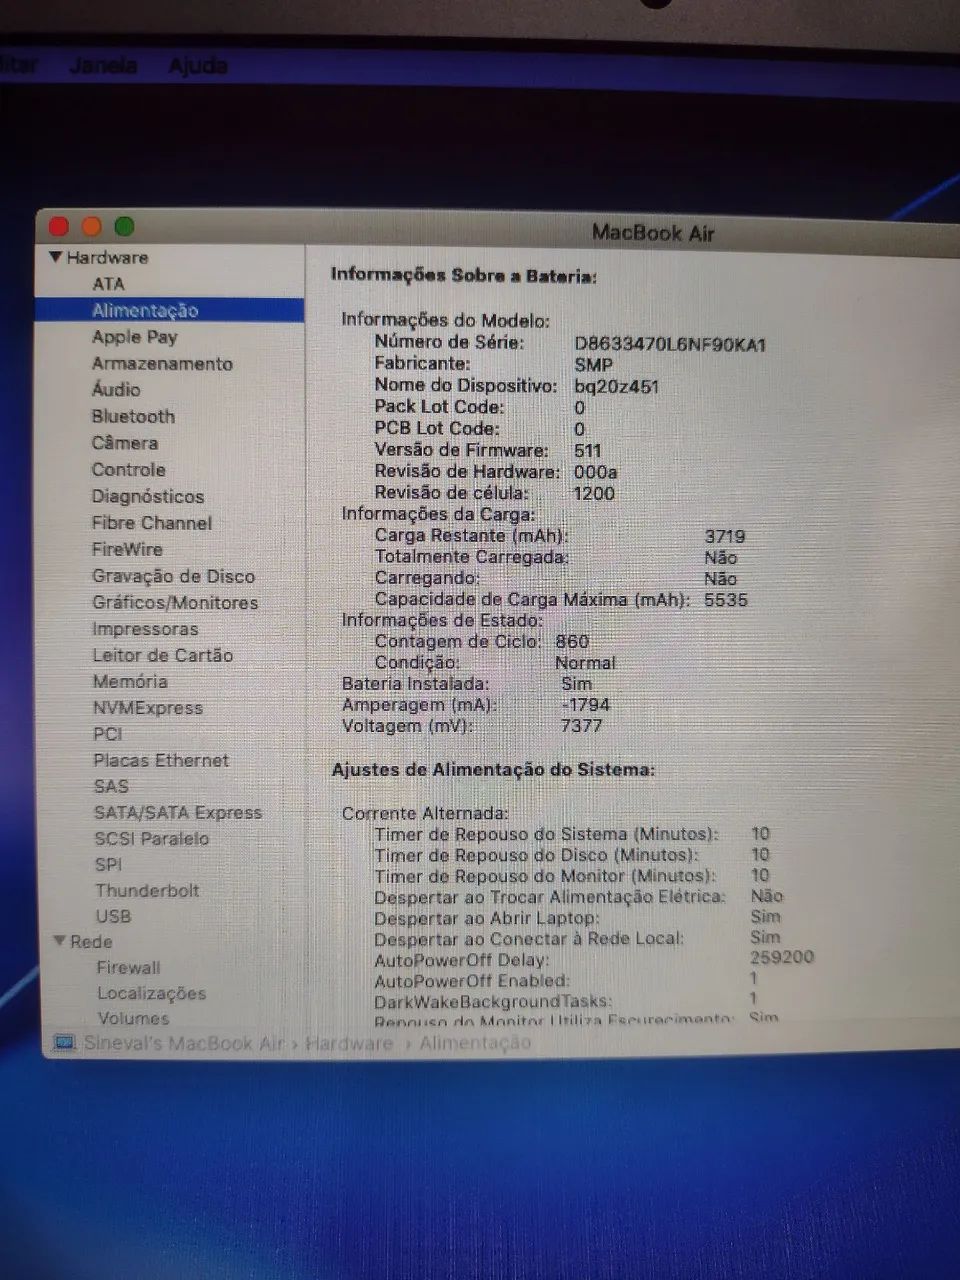Open the Ajuda menu
960x1280 pixels.
pyautogui.click(x=198, y=65)
